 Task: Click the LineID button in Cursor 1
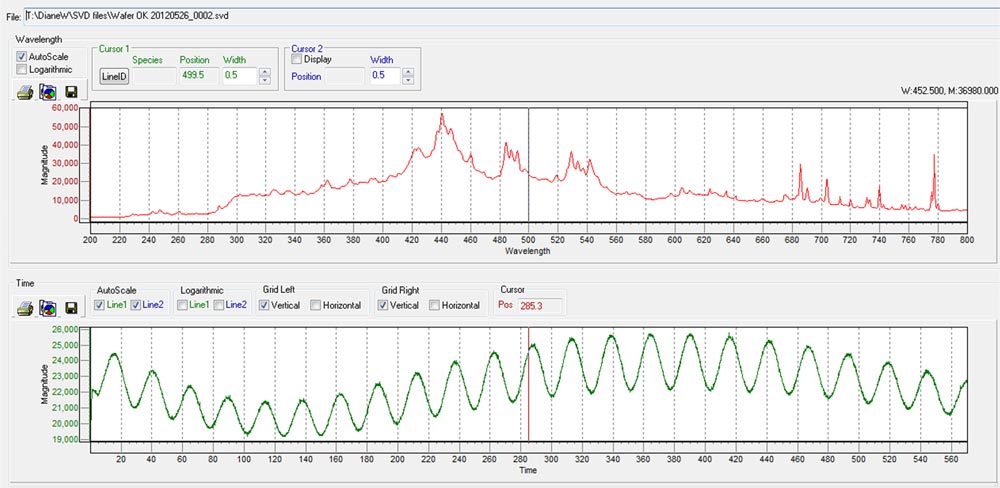pyautogui.click(x=115, y=77)
